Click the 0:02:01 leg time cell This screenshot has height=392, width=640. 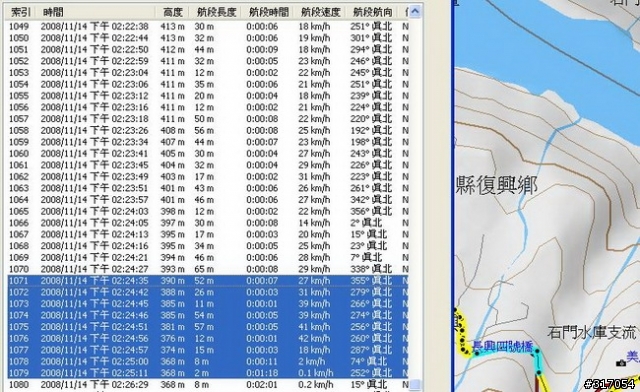(262, 385)
